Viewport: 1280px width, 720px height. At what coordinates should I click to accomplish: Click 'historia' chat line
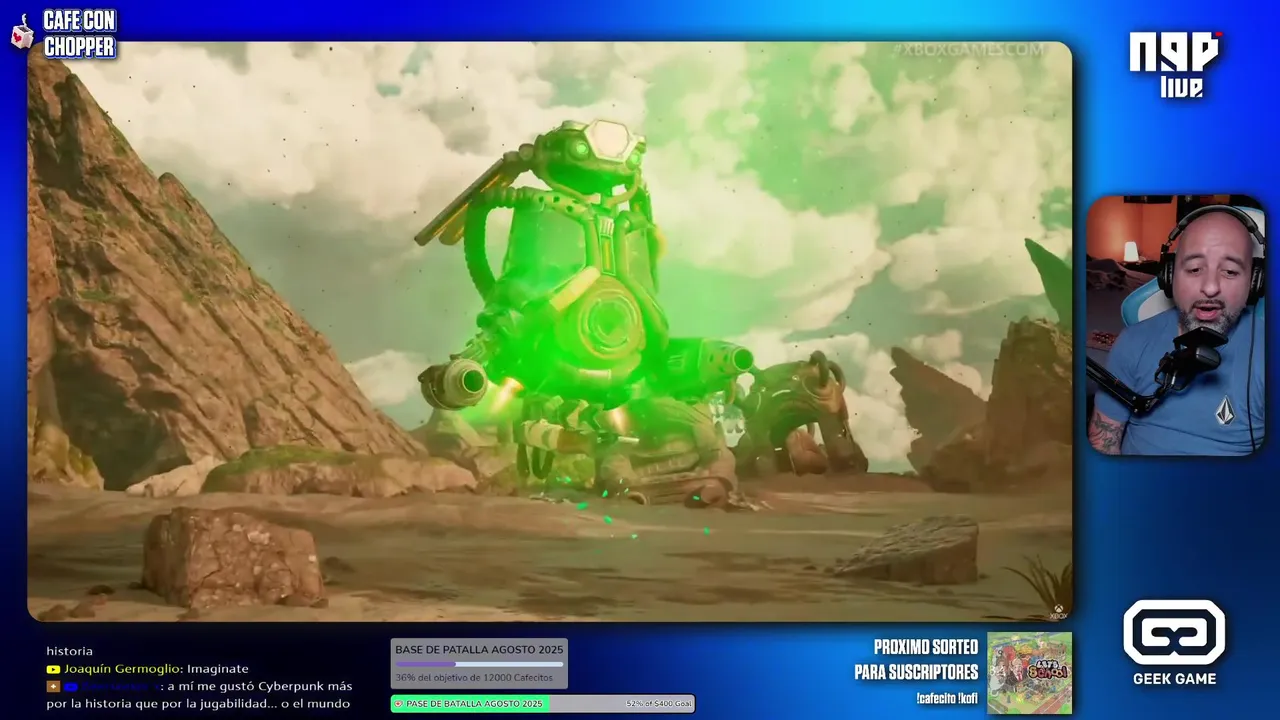pos(69,651)
